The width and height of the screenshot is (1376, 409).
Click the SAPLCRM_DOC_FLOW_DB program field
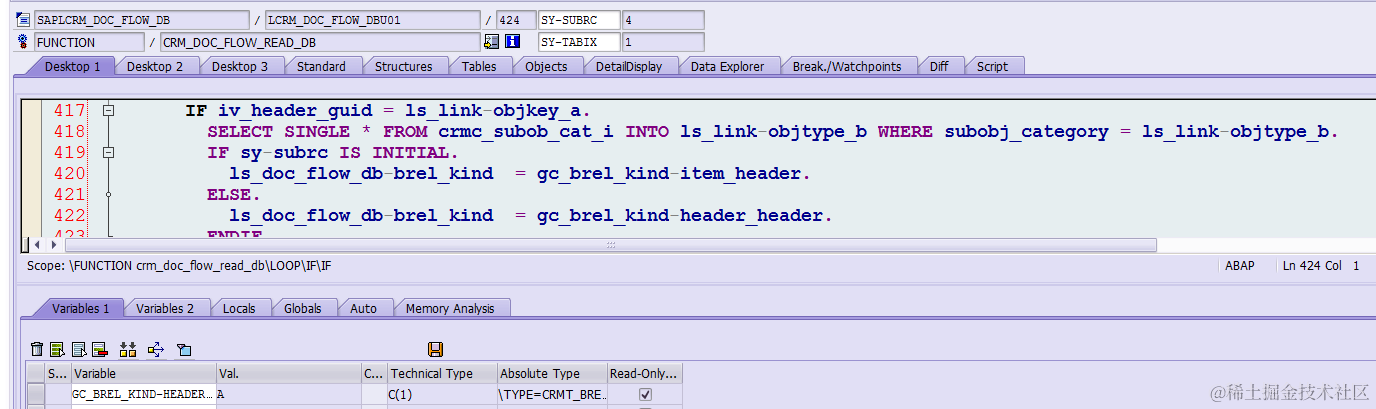click(141, 20)
